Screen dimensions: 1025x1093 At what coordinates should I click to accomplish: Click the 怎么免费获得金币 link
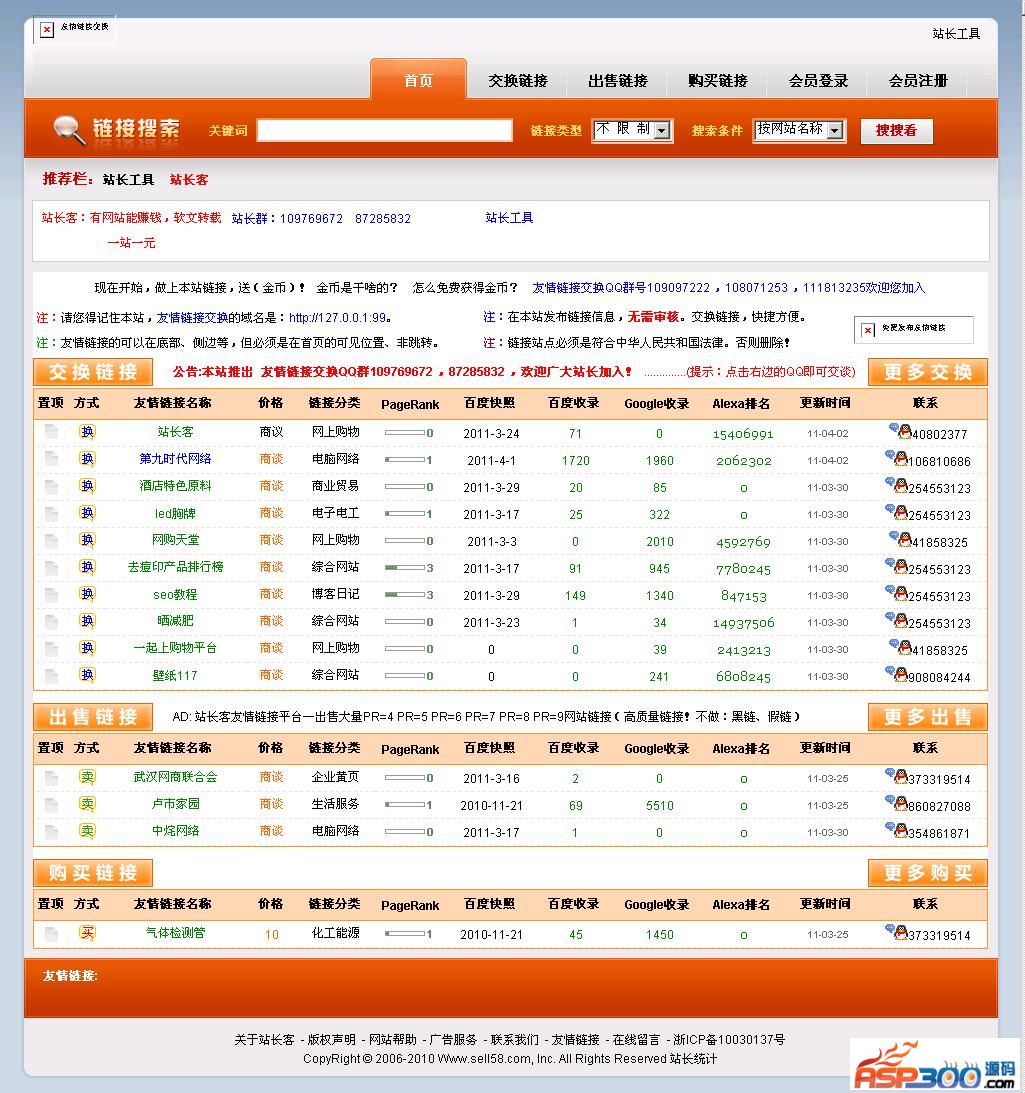pos(465,287)
